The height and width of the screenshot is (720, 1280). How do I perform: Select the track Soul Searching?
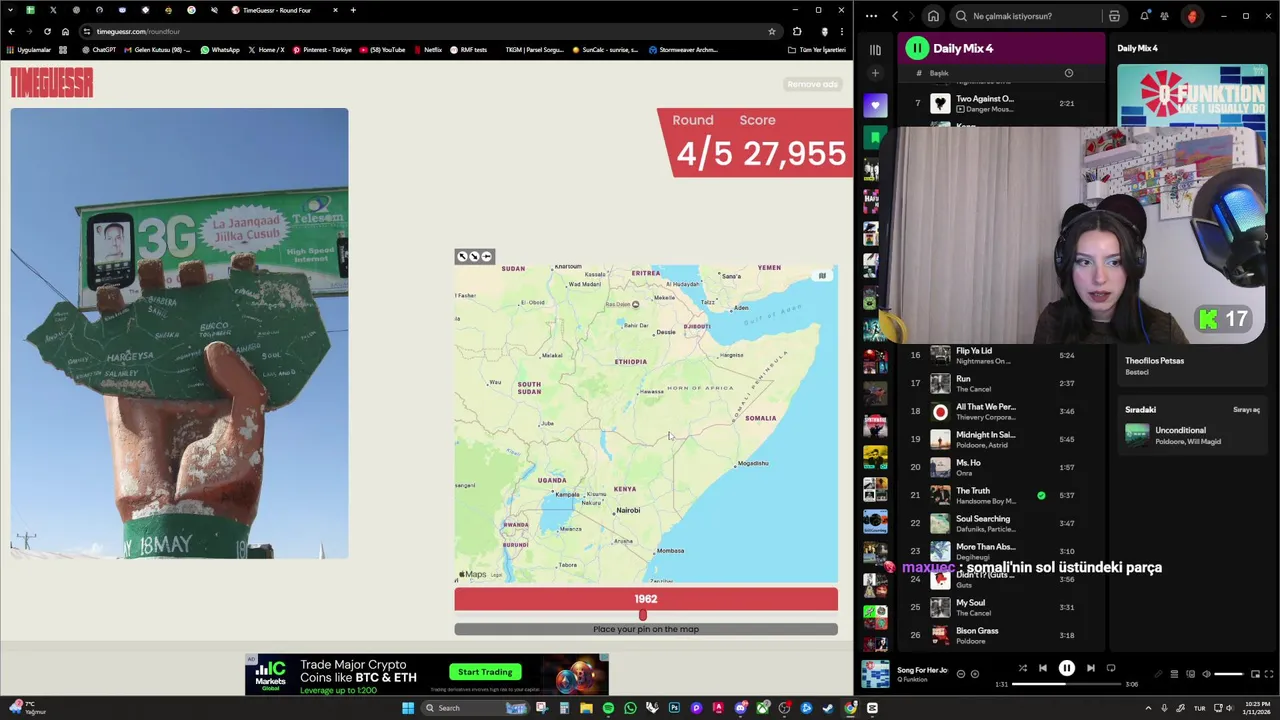point(1000,523)
